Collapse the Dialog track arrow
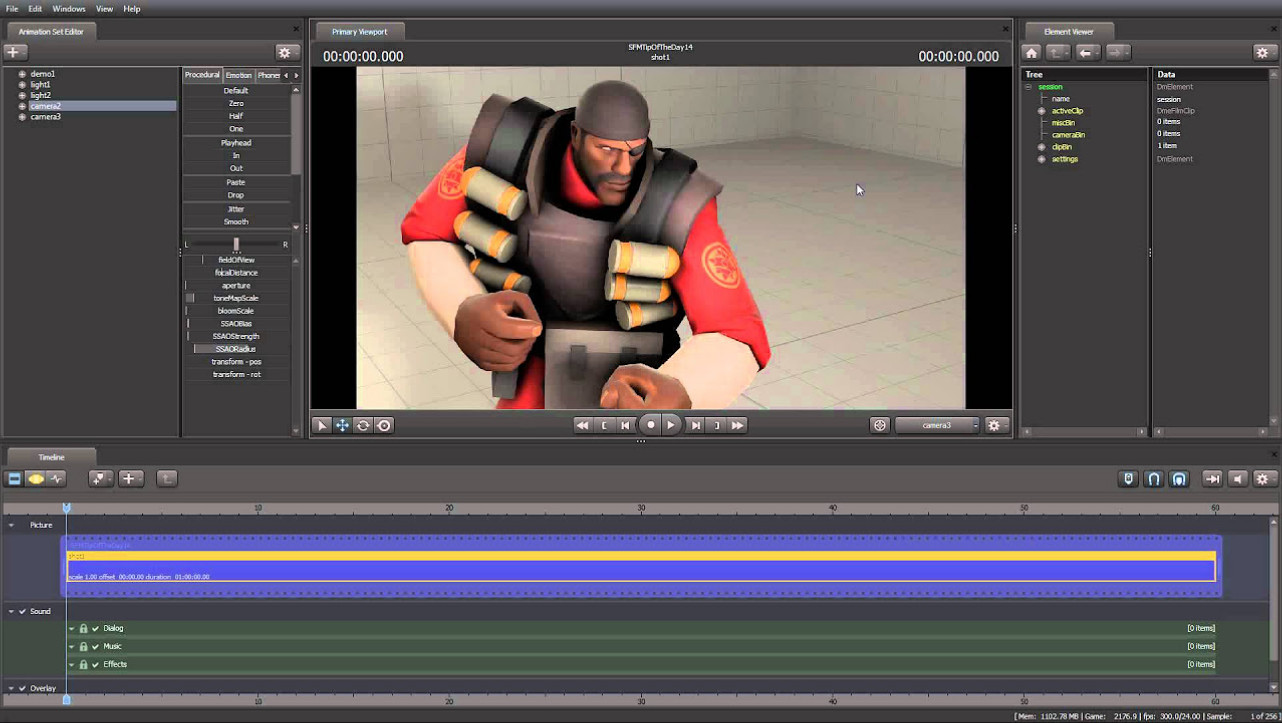Viewport: 1282px width, 723px height. [x=72, y=629]
